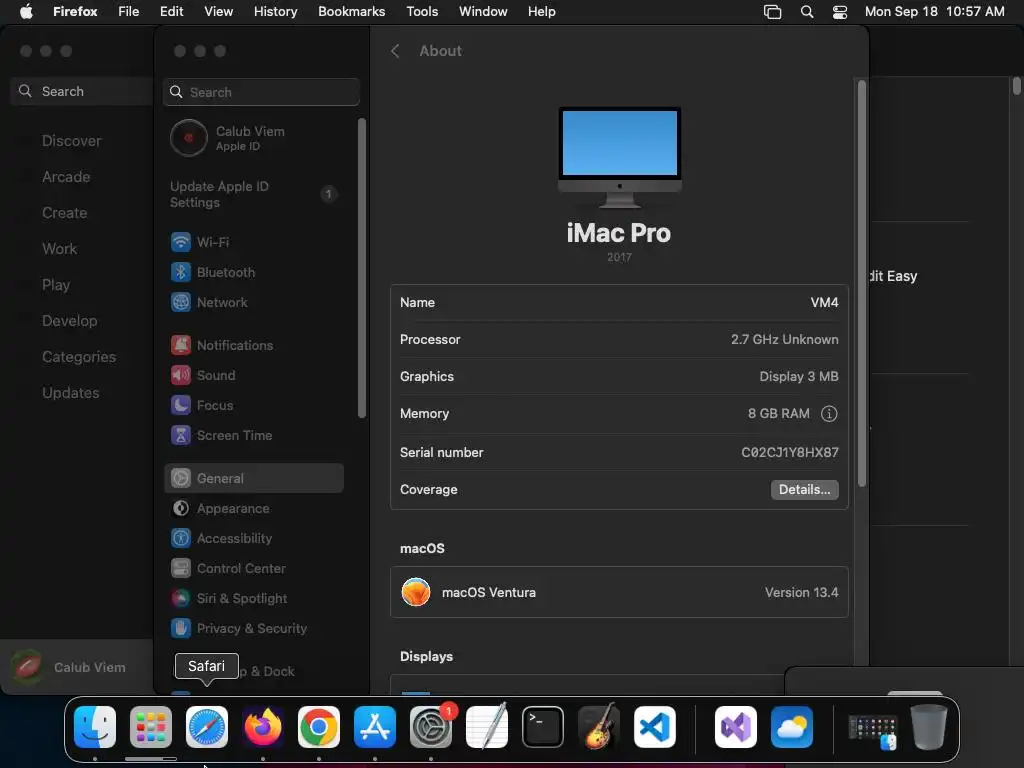Select Categories in App Store sidebar
The image size is (1024, 768).
pos(78,357)
